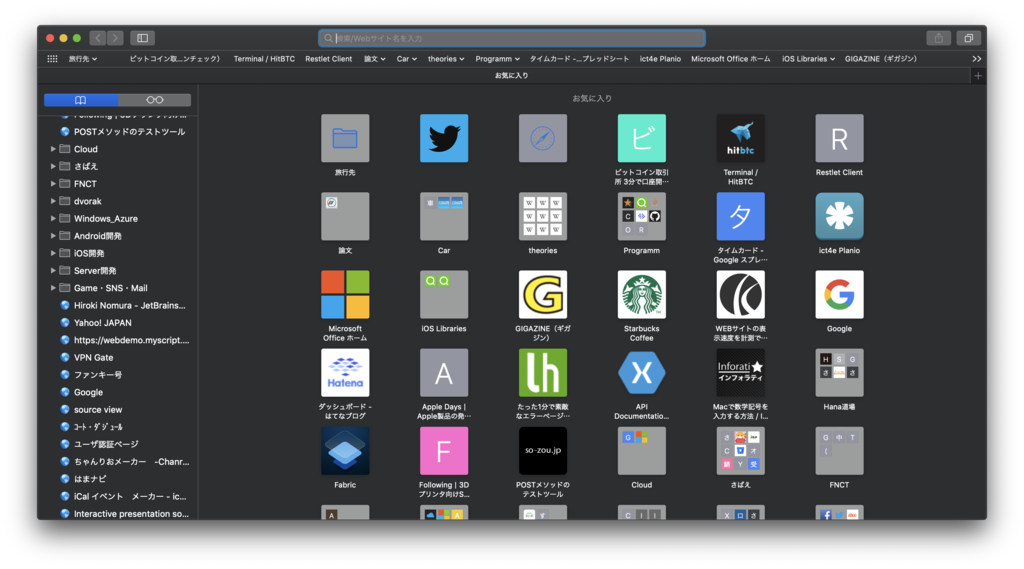The image size is (1024, 569).
Task: Open Top Sites grid icon in favorites bar
Action: coord(52,59)
